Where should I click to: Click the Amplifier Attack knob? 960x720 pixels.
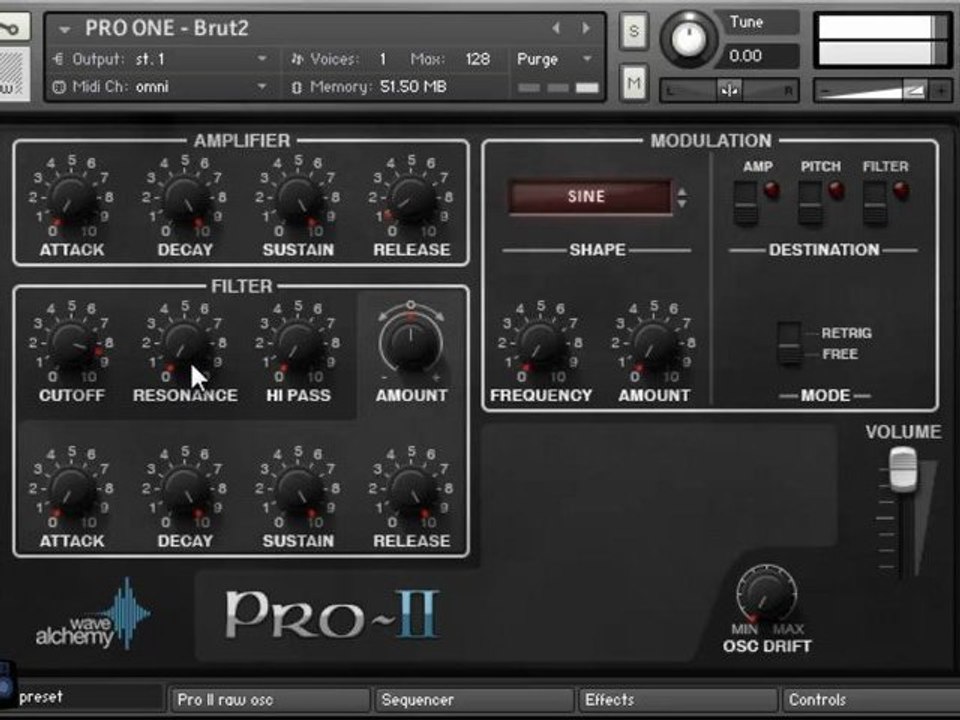pyautogui.click(x=72, y=198)
